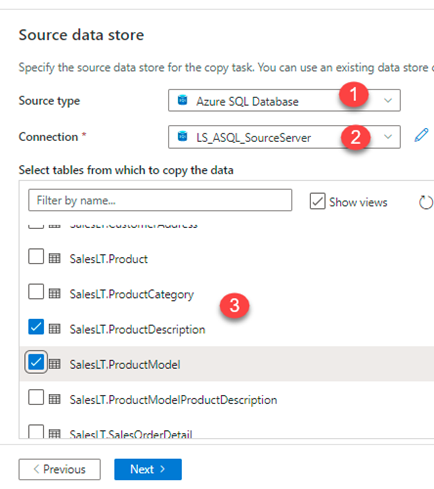This screenshot has width=434, height=489.
Task: Select the SalesLT.ProductDescription row text
Action: (137, 330)
